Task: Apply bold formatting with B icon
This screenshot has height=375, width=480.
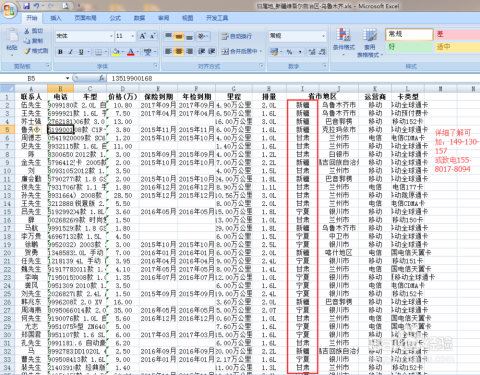Action: [x=60, y=52]
